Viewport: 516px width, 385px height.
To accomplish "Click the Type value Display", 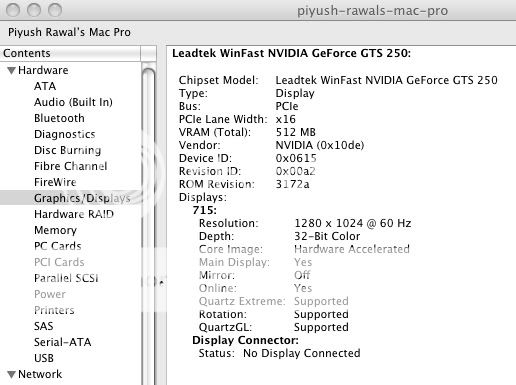I will [x=295, y=93].
